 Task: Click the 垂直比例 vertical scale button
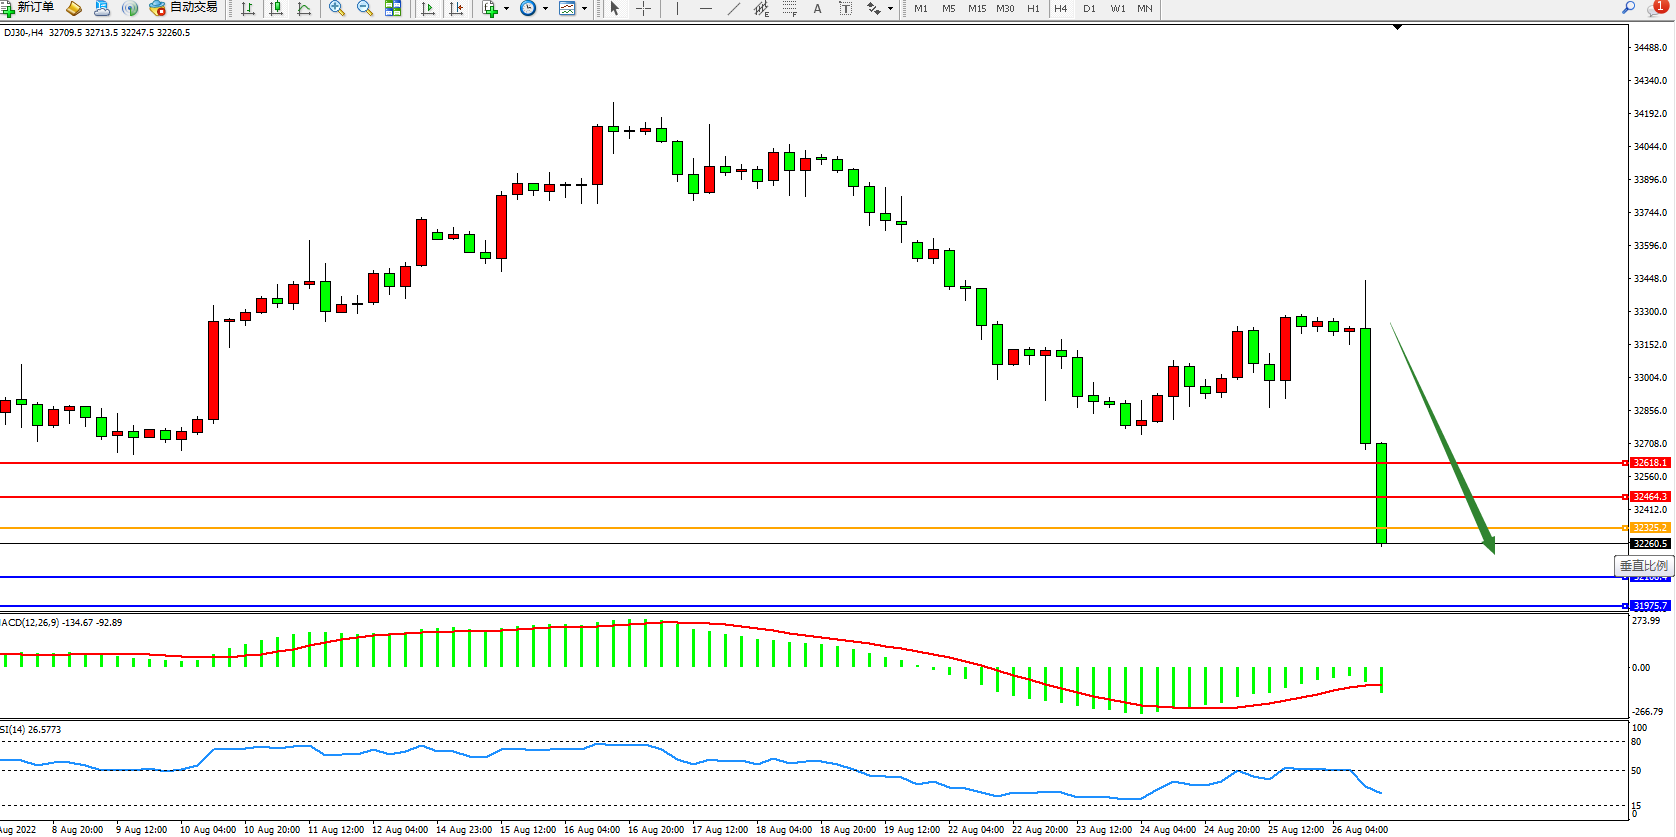click(1643, 566)
